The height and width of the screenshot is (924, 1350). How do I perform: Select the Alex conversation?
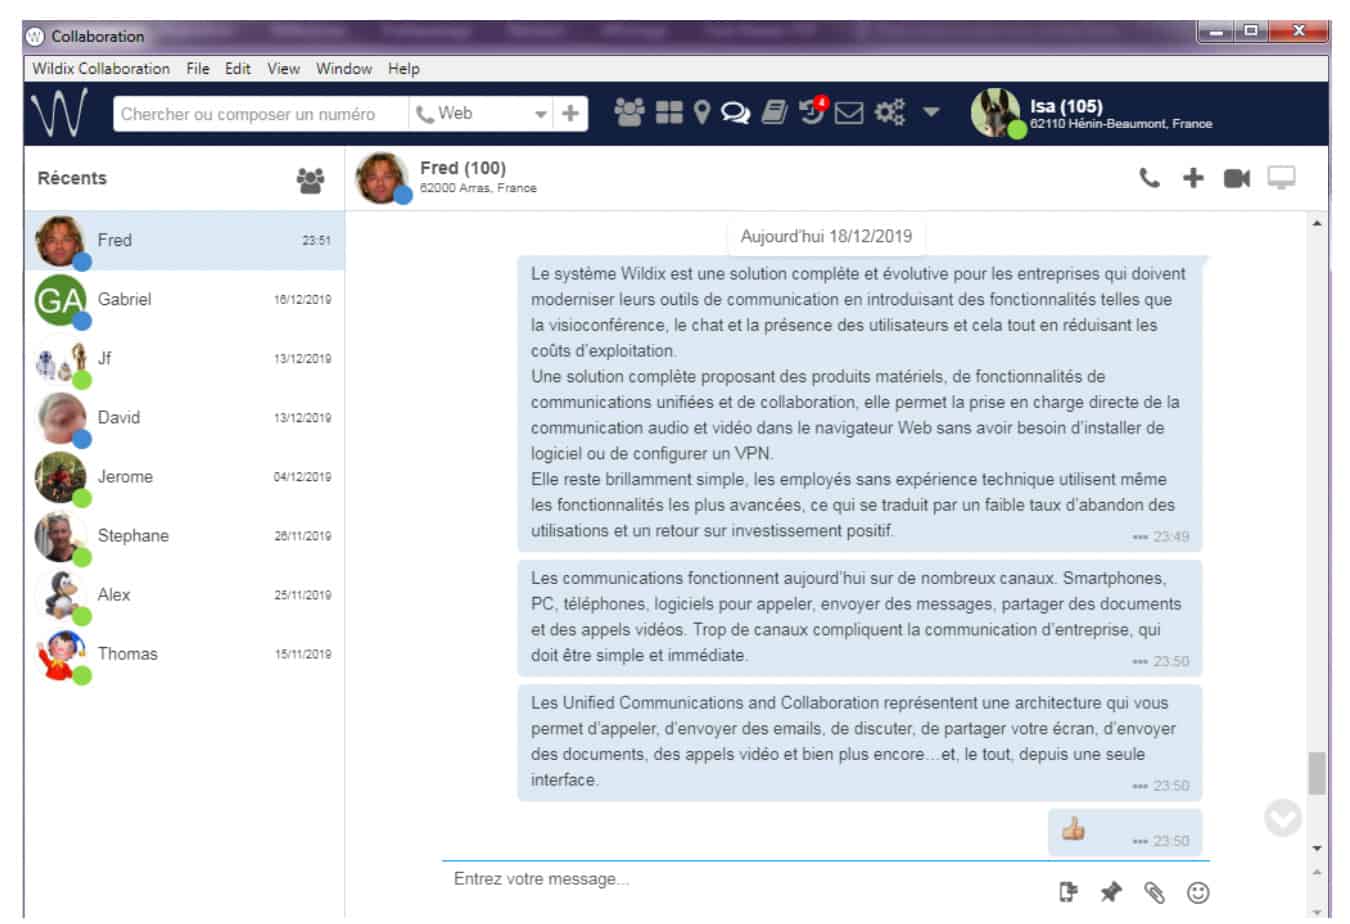coord(184,594)
